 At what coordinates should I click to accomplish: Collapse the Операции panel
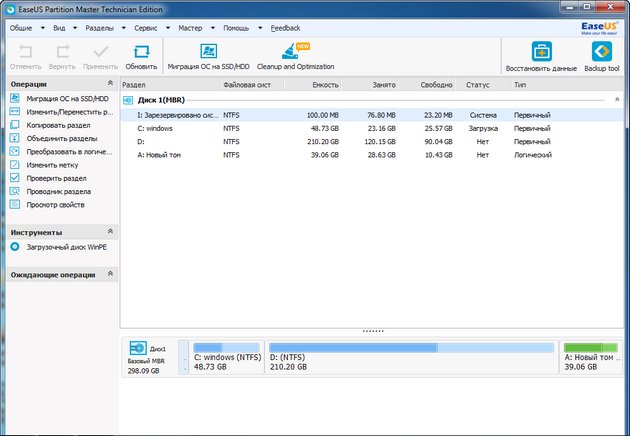tap(110, 83)
